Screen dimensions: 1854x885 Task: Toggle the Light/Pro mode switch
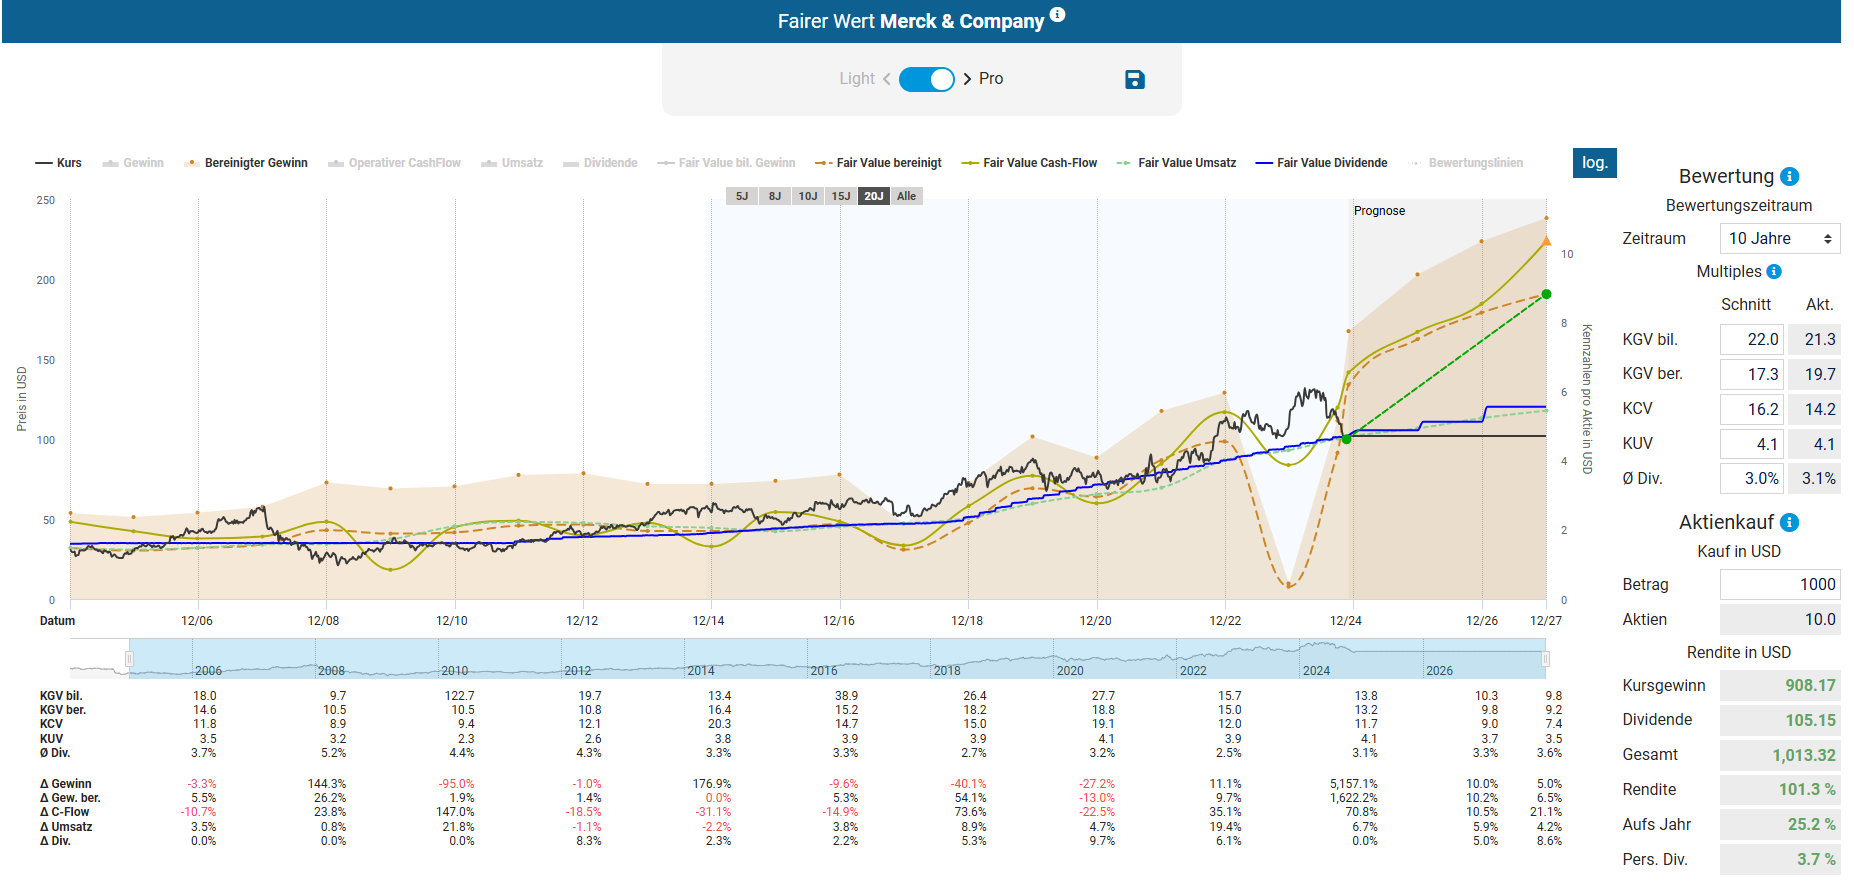926,79
